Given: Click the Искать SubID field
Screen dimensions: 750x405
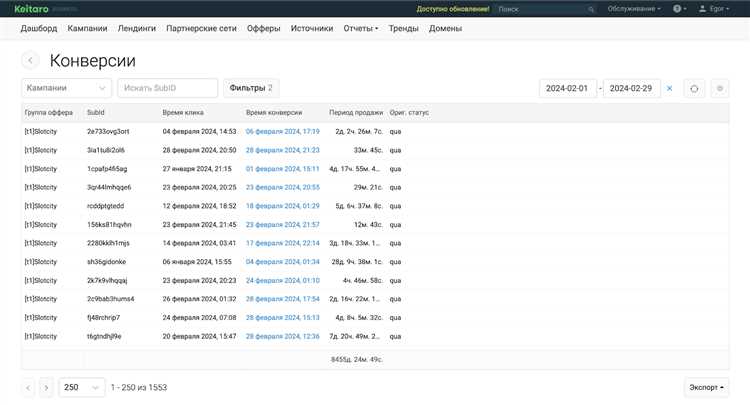Looking at the screenshot, I should pyautogui.click(x=167, y=88).
